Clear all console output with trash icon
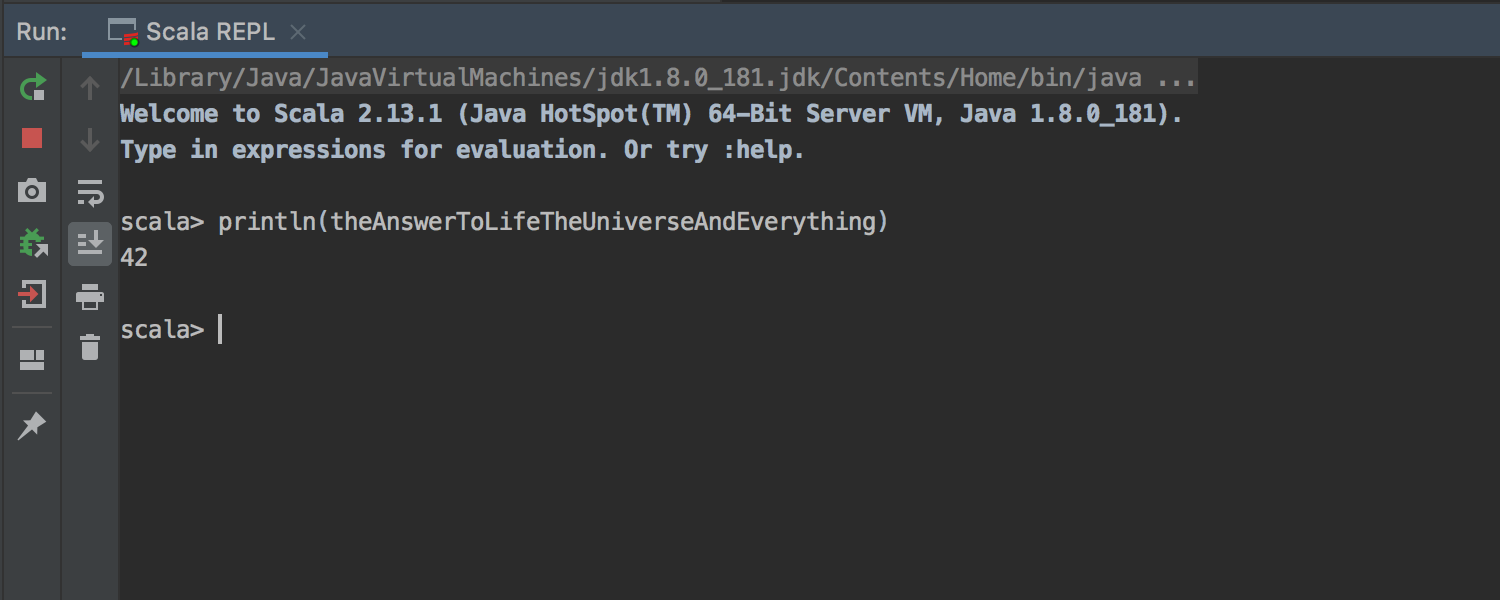 tap(90, 347)
